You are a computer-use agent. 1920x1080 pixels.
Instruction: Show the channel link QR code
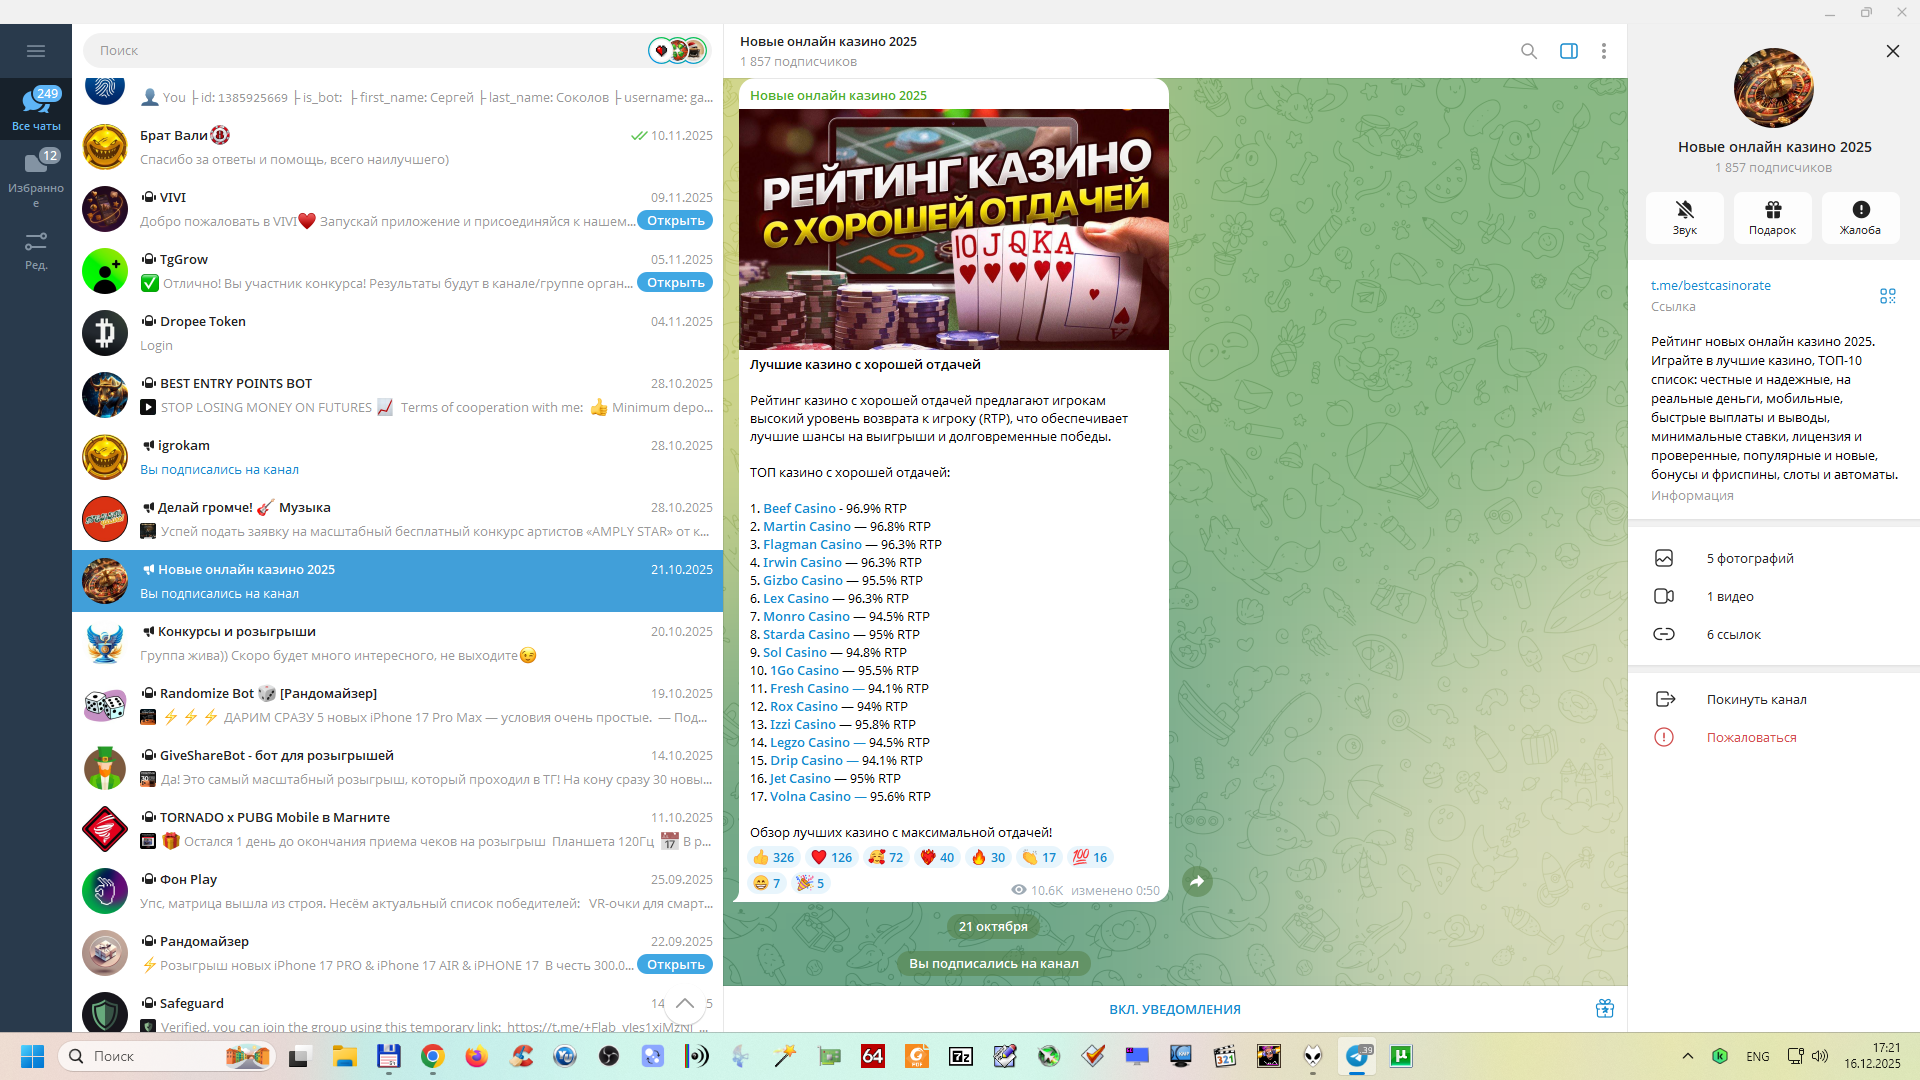(x=1887, y=296)
